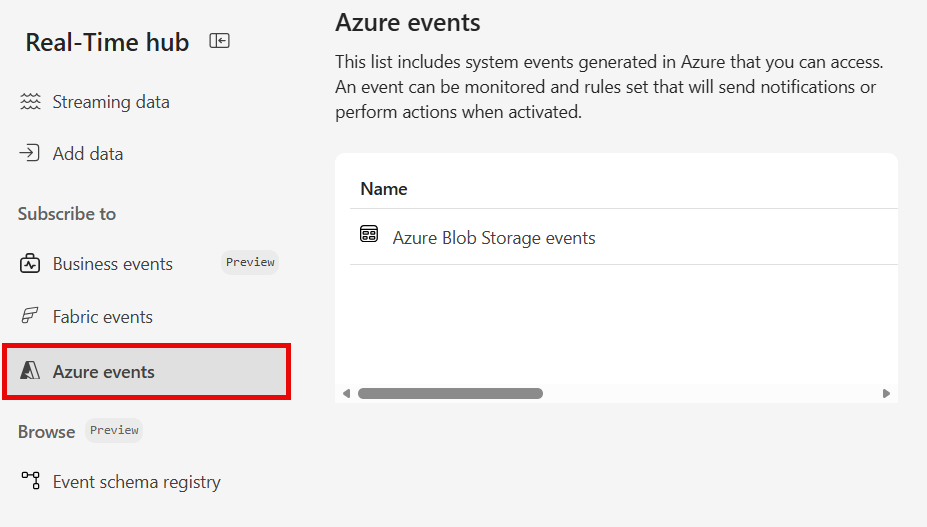Open Business events in the sidebar

click(113, 264)
